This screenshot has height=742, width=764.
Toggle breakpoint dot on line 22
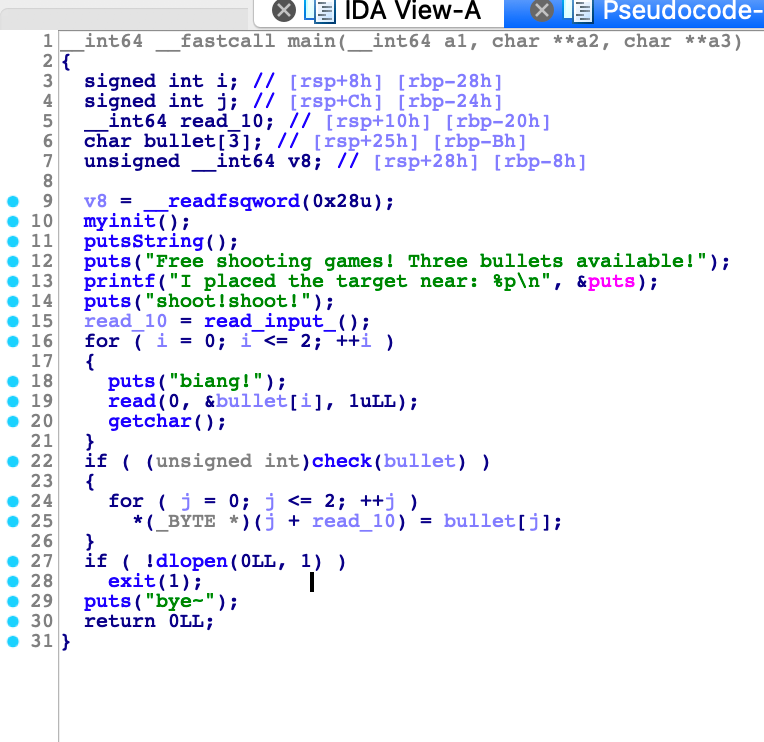pyautogui.click(x=13, y=461)
